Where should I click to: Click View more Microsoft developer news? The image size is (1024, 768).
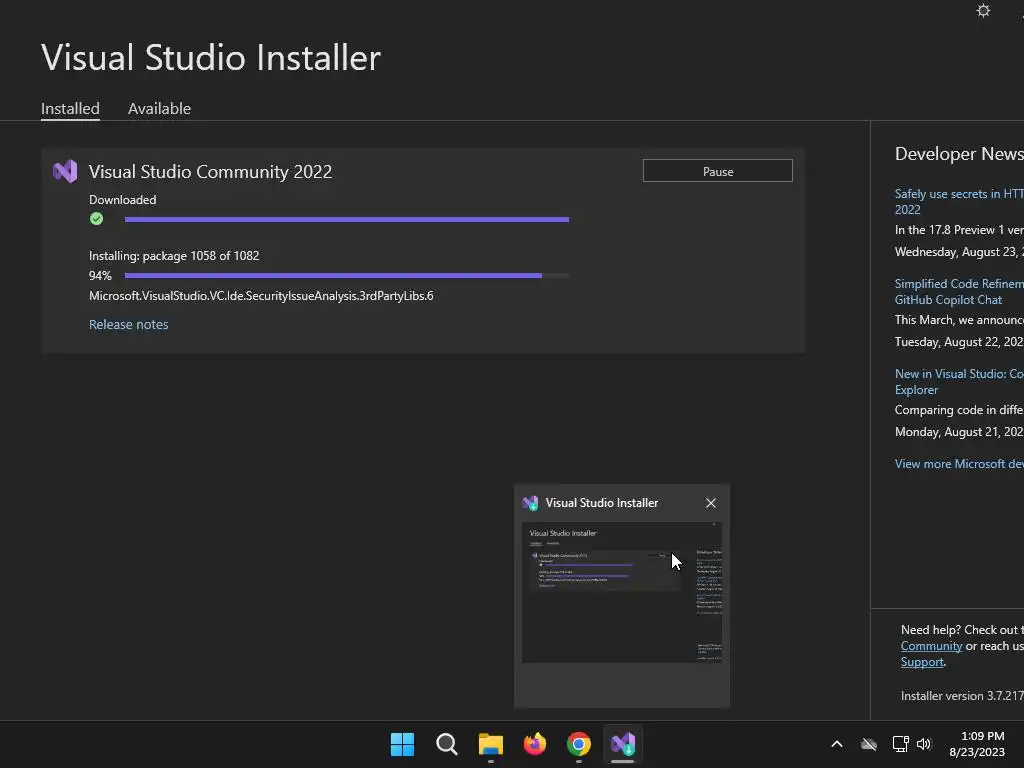pyautogui.click(x=959, y=464)
